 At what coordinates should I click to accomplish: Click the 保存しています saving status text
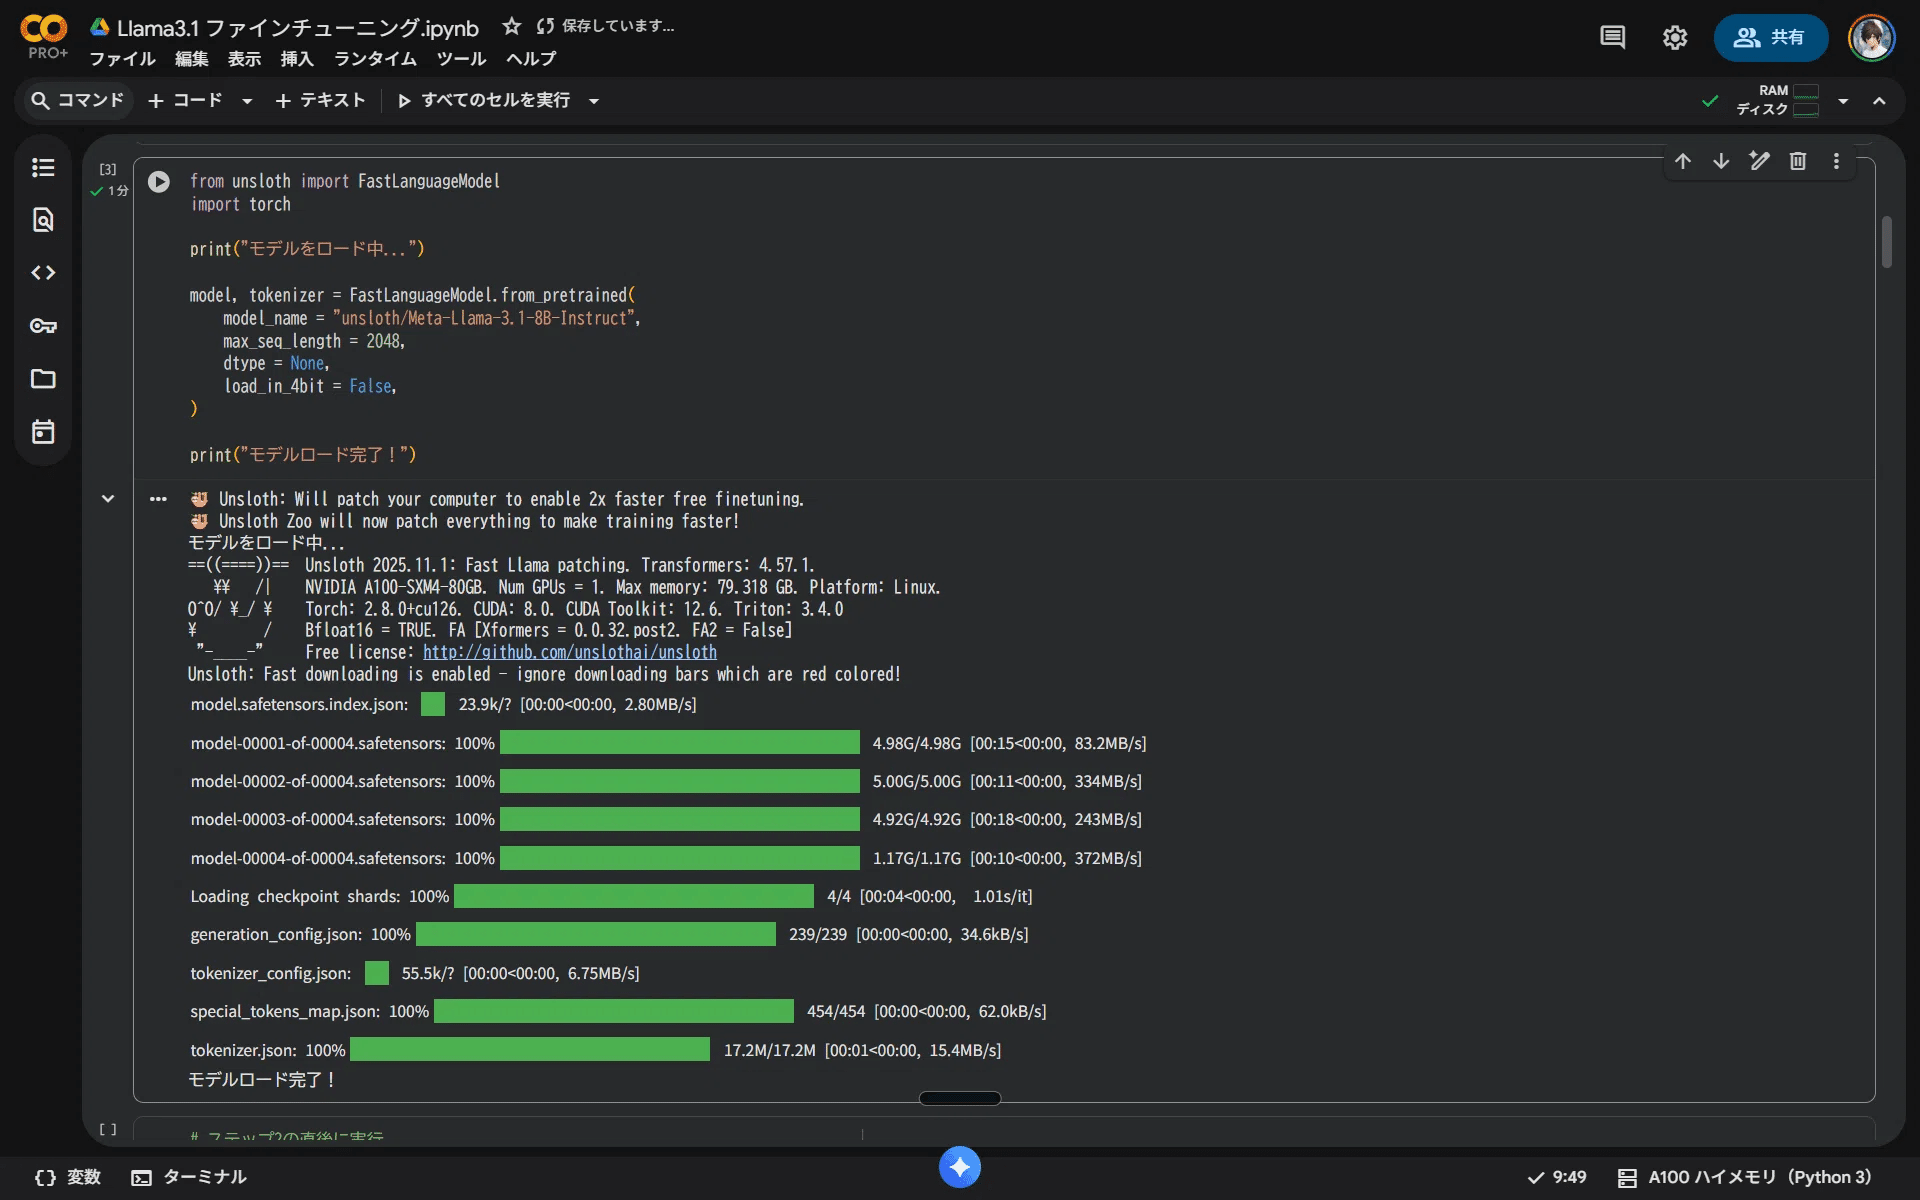coord(618,26)
